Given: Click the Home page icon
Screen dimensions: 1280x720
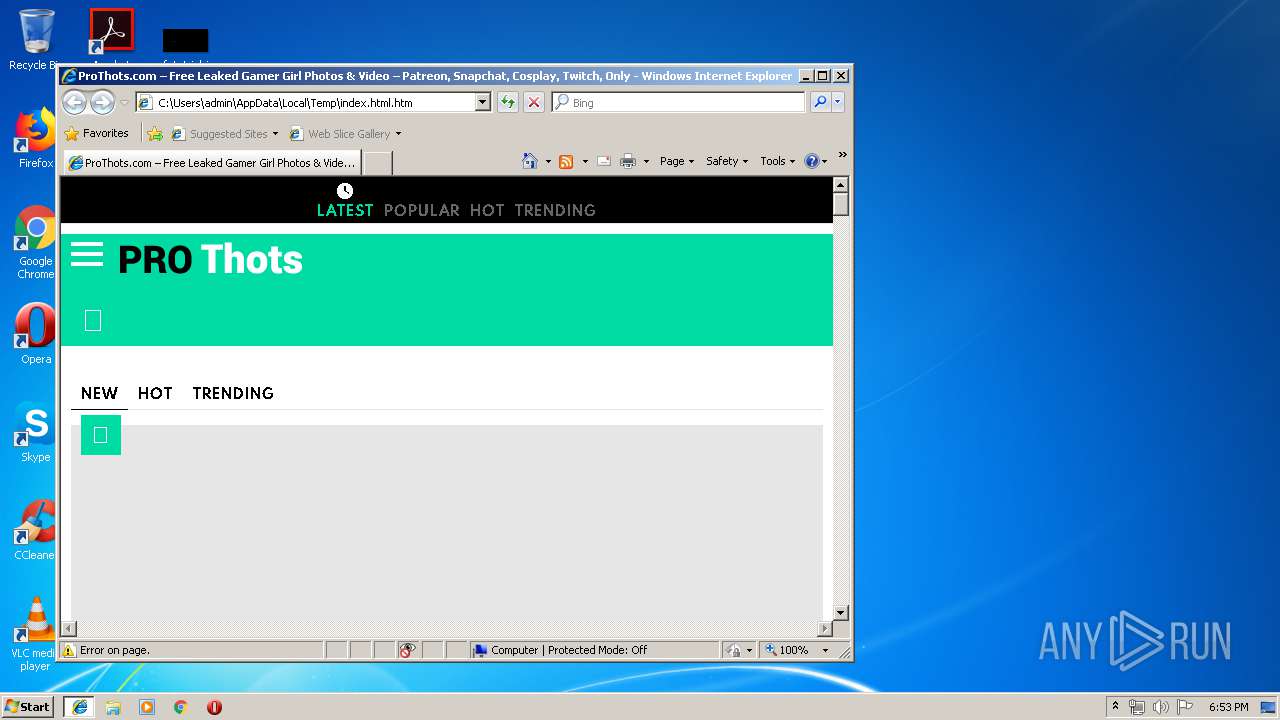Looking at the screenshot, I should [x=530, y=161].
